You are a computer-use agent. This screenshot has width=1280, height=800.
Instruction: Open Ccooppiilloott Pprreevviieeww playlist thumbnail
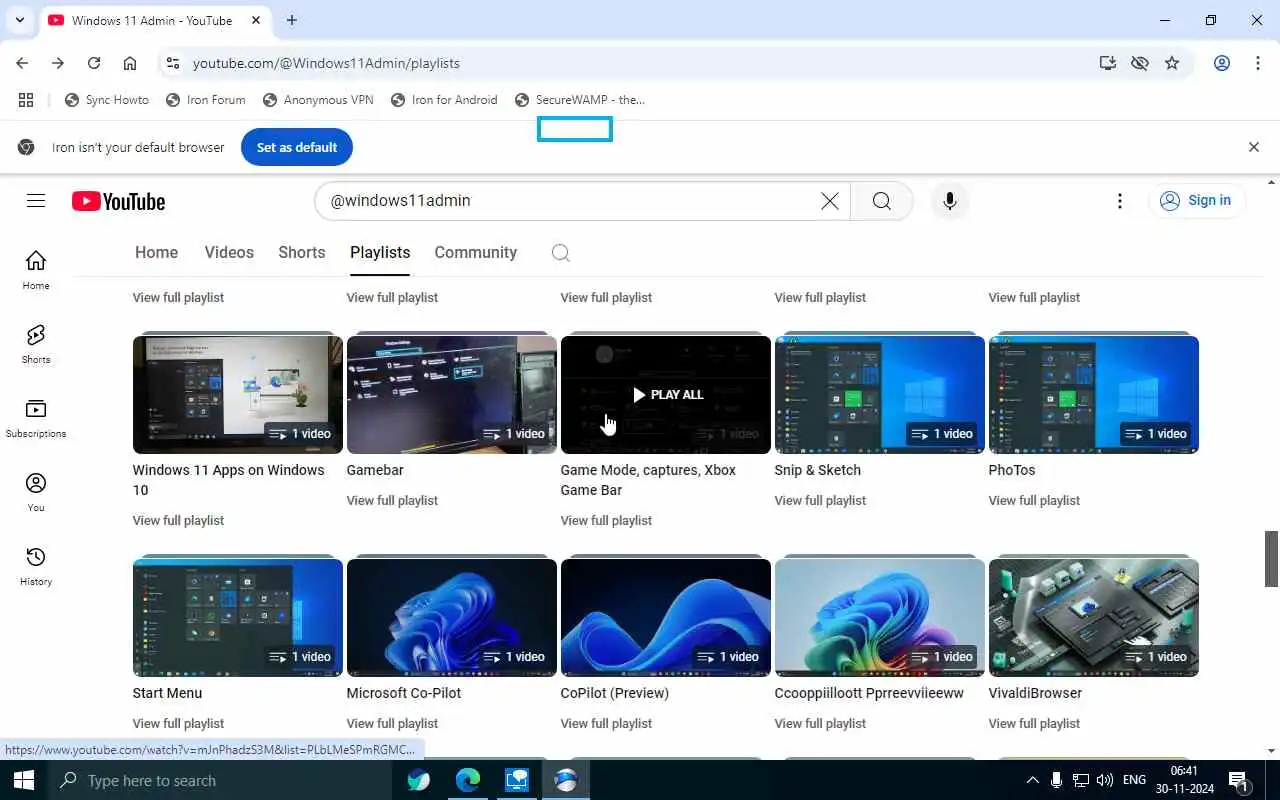(880, 618)
